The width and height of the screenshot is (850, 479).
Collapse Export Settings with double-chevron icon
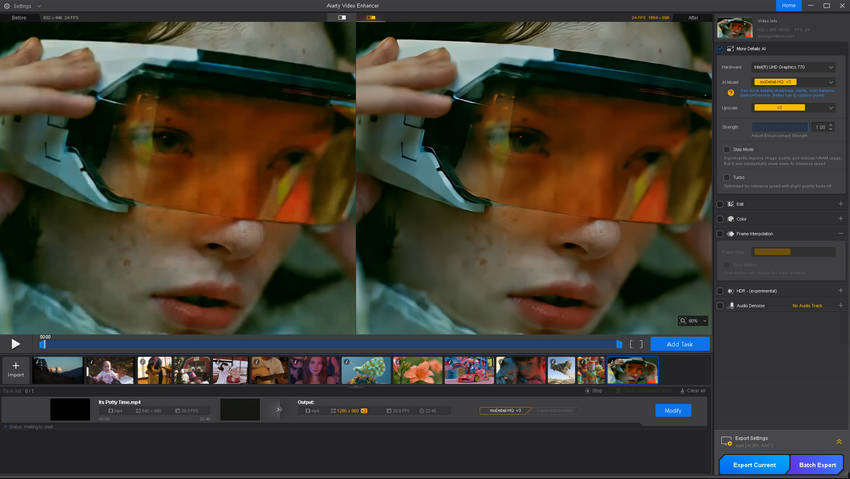coord(839,442)
